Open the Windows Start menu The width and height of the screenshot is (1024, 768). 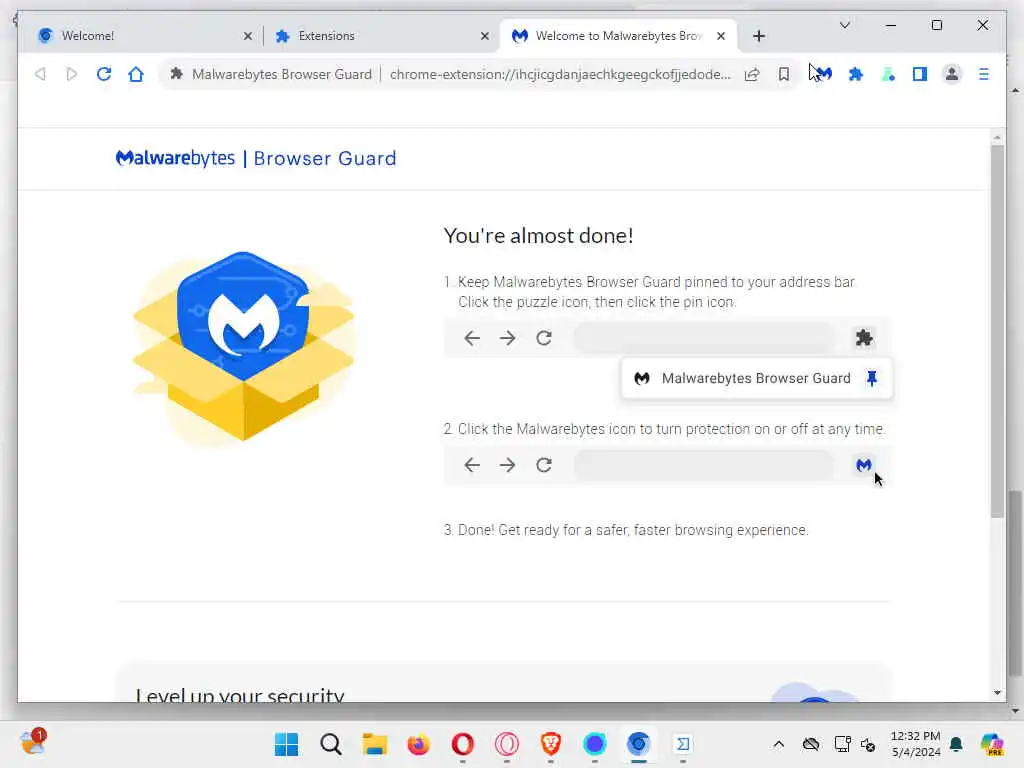click(x=286, y=744)
